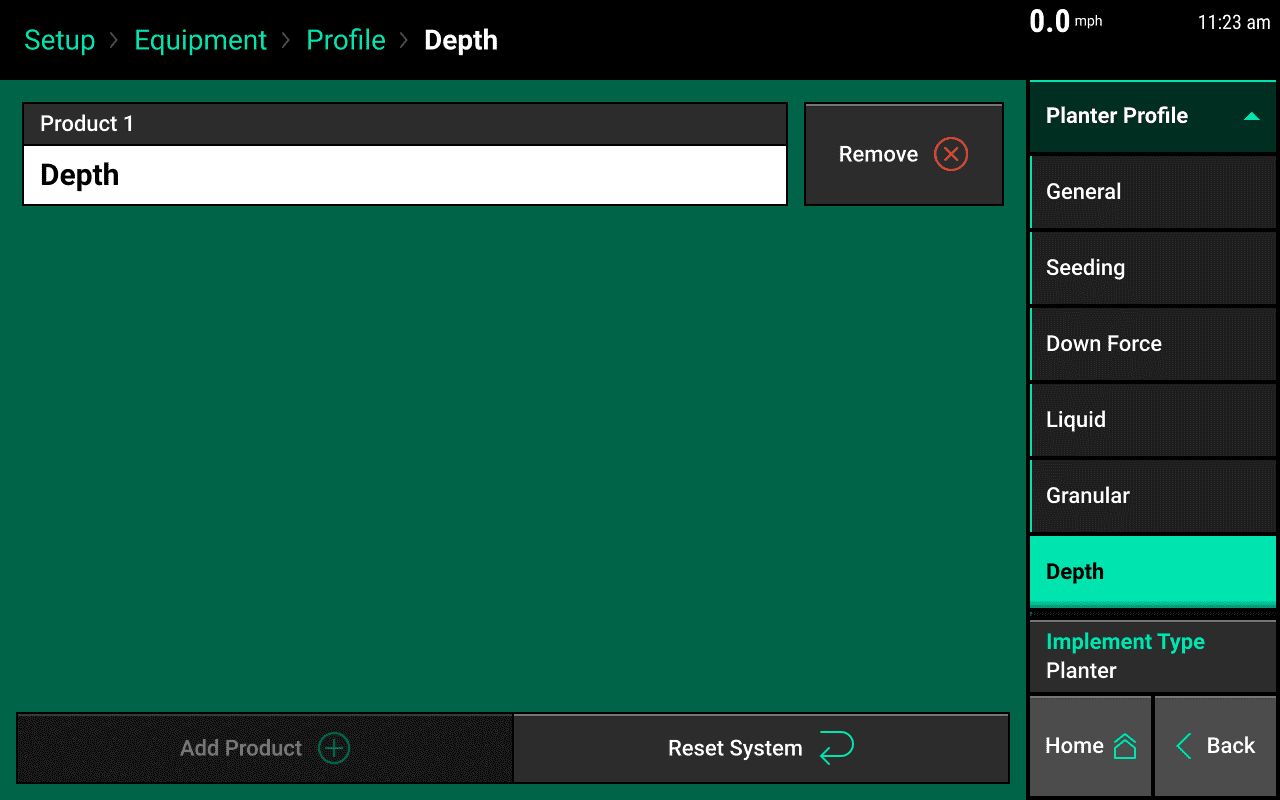Go to Setup in breadcrumb

point(60,41)
